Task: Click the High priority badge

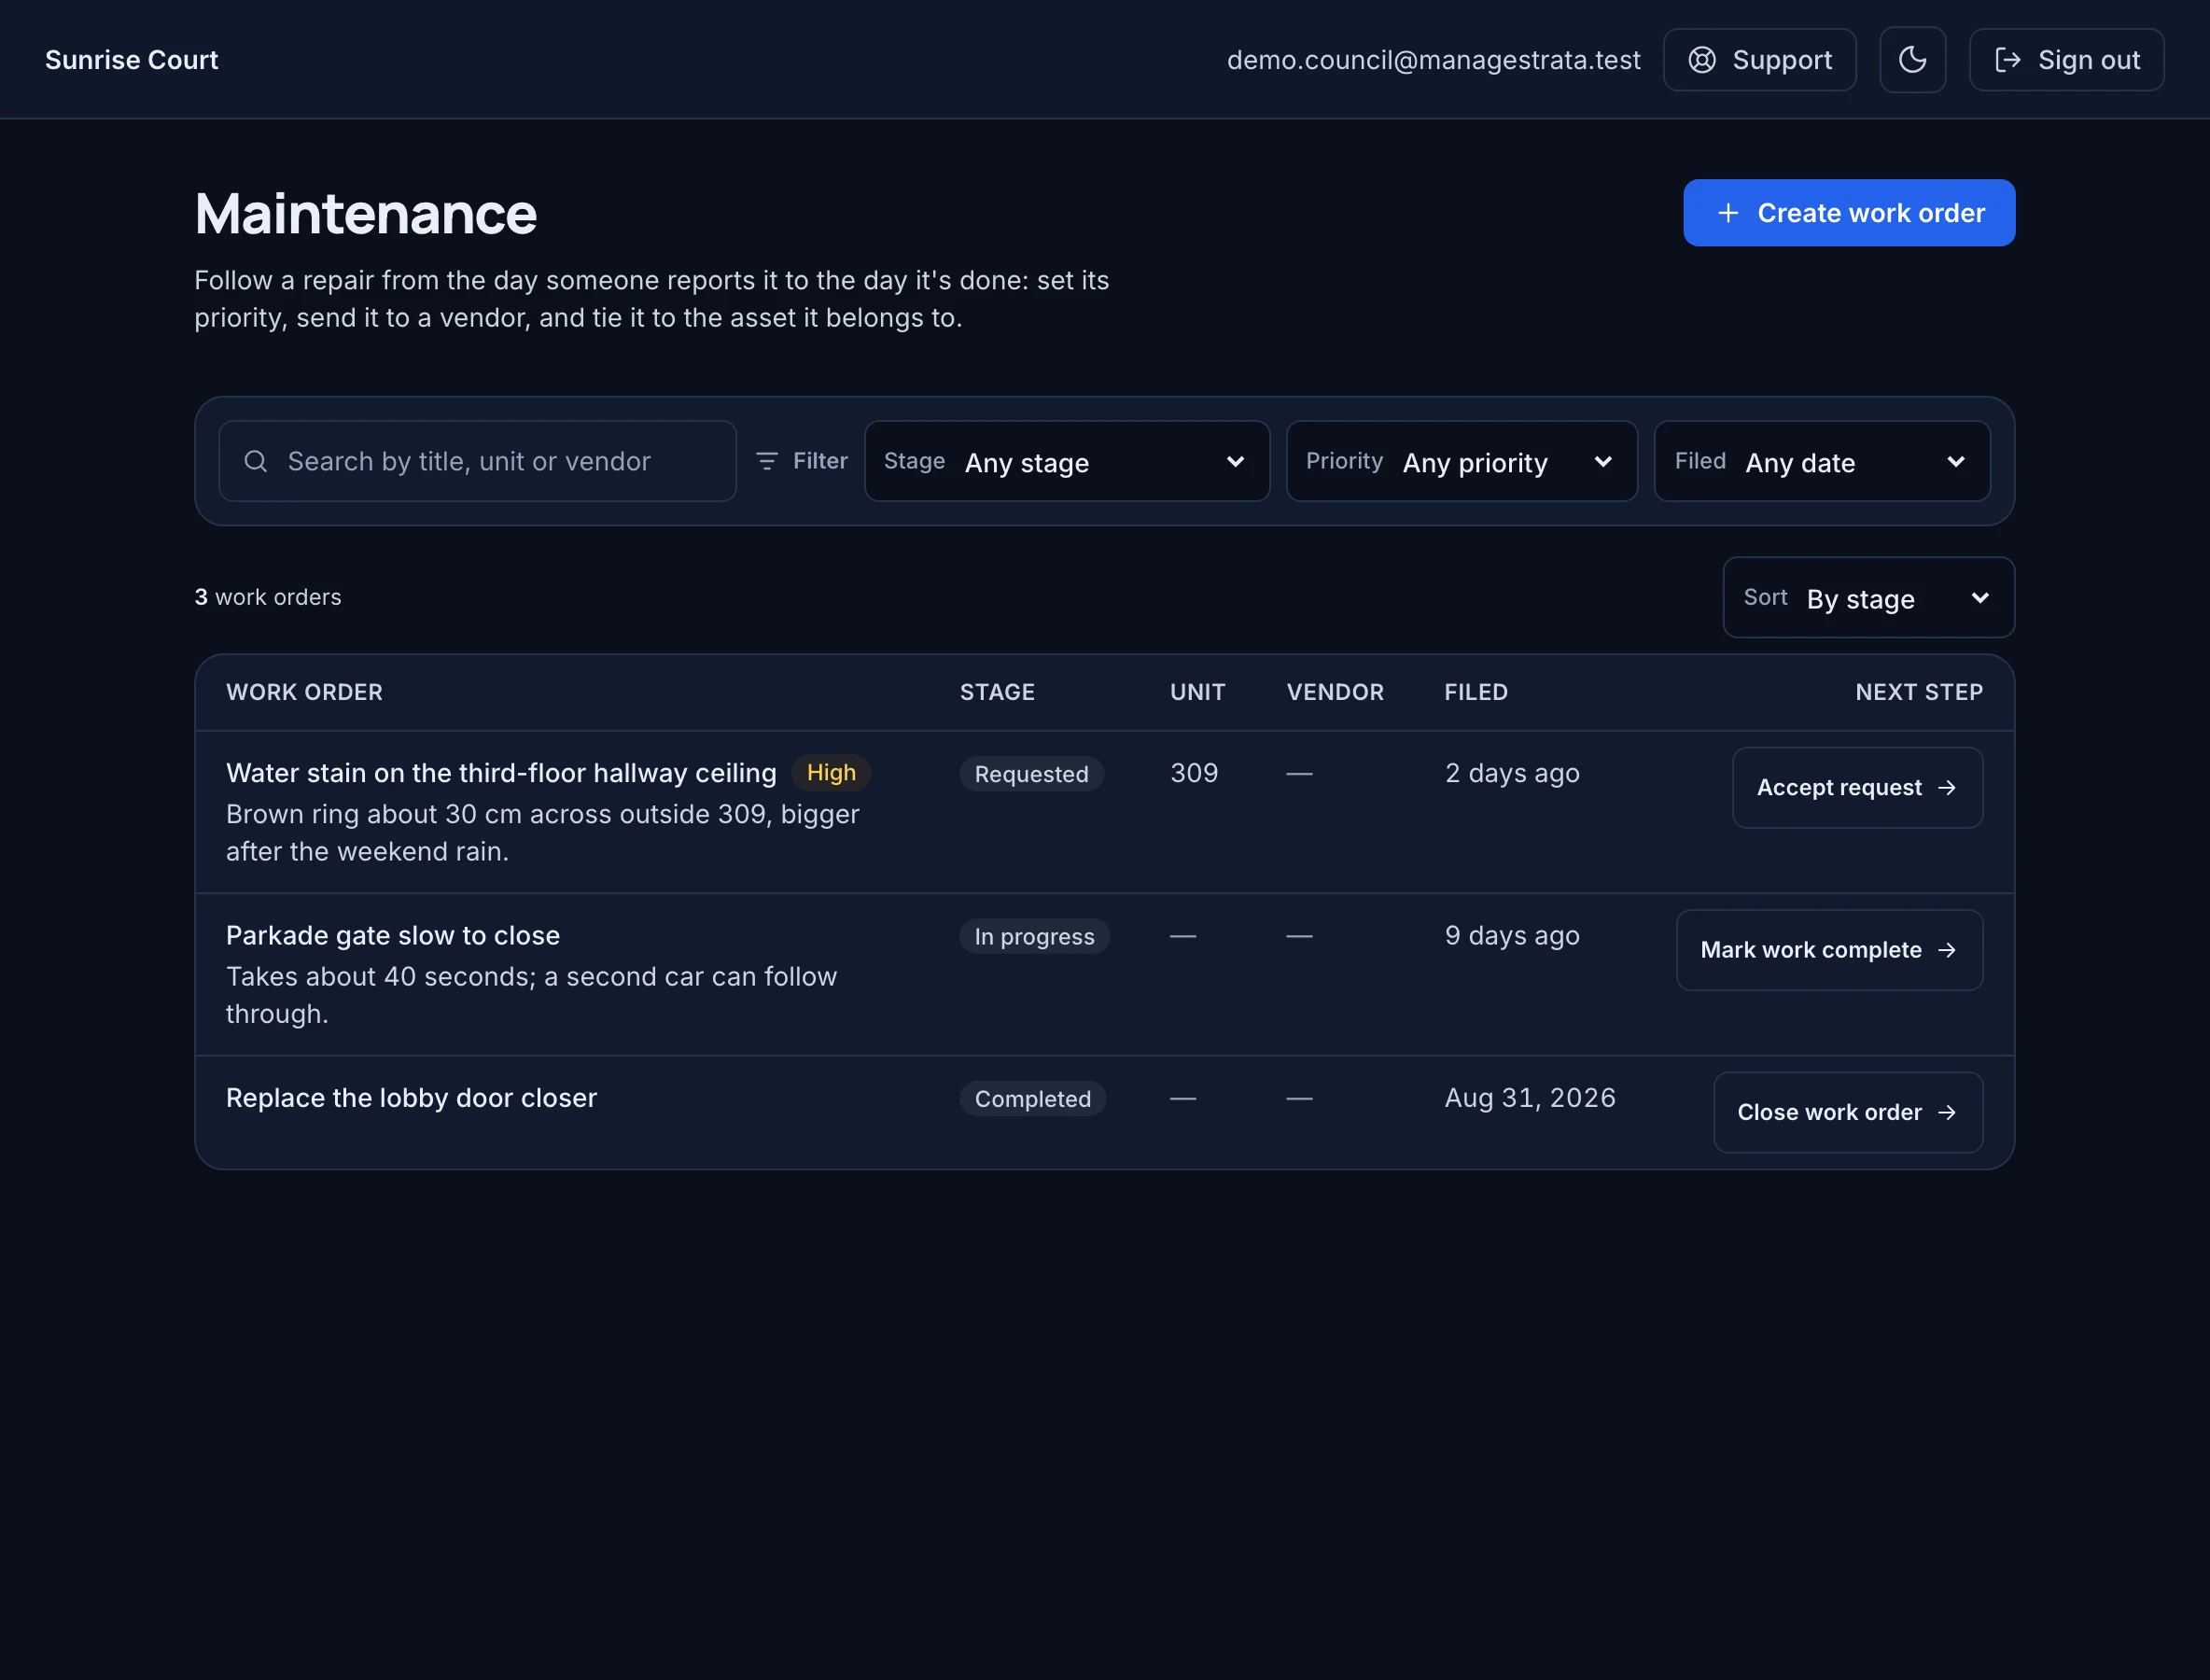Action: click(x=831, y=773)
